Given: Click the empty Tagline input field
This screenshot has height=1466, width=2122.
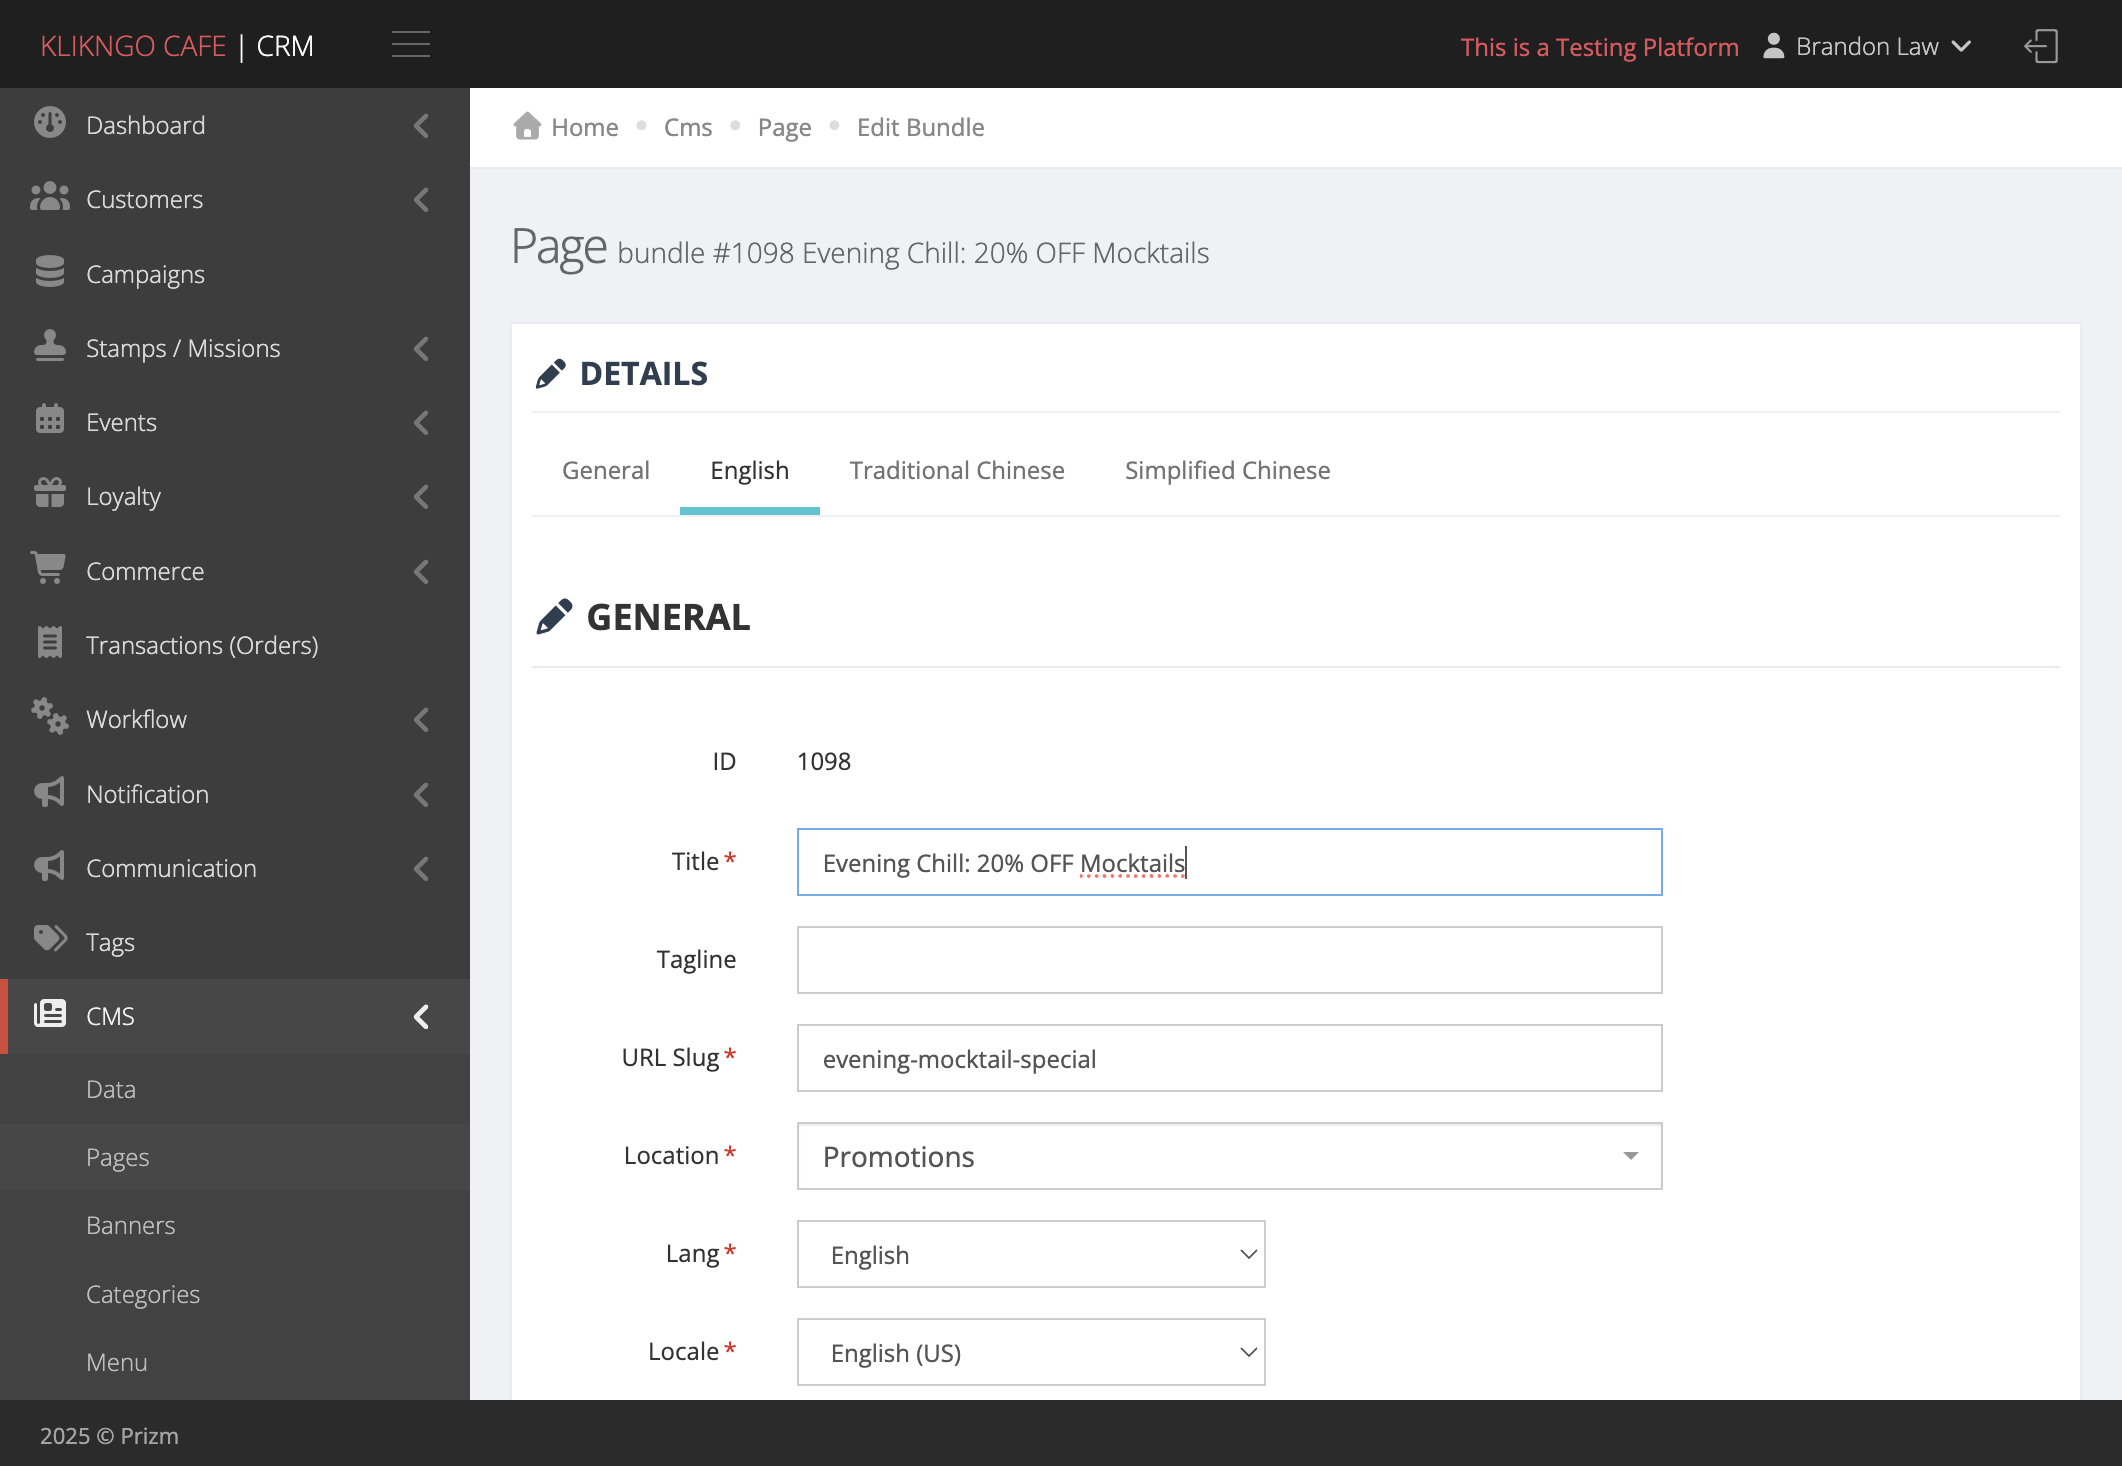Looking at the screenshot, I should point(1229,960).
